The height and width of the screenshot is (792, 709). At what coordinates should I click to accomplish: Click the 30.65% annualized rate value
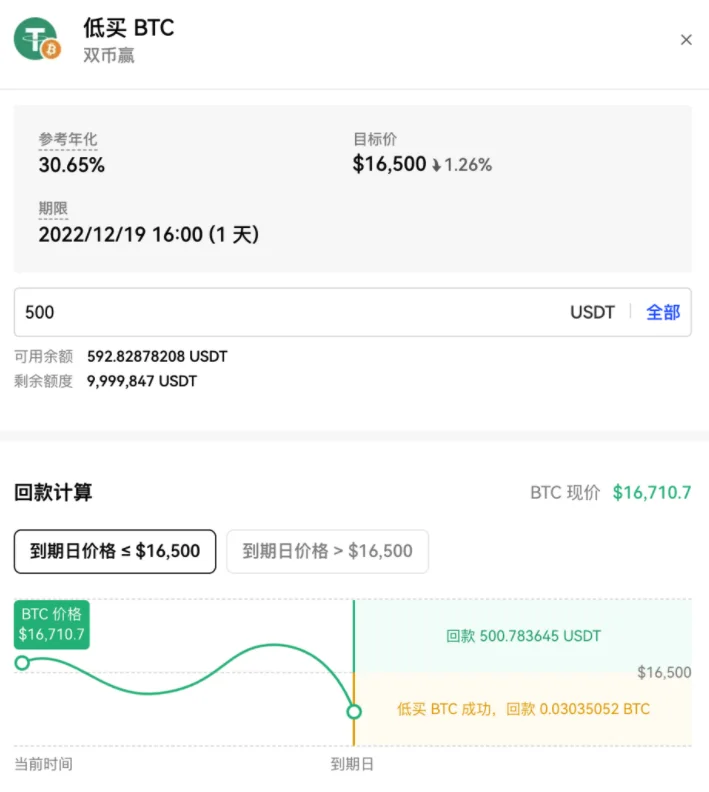coord(72,165)
